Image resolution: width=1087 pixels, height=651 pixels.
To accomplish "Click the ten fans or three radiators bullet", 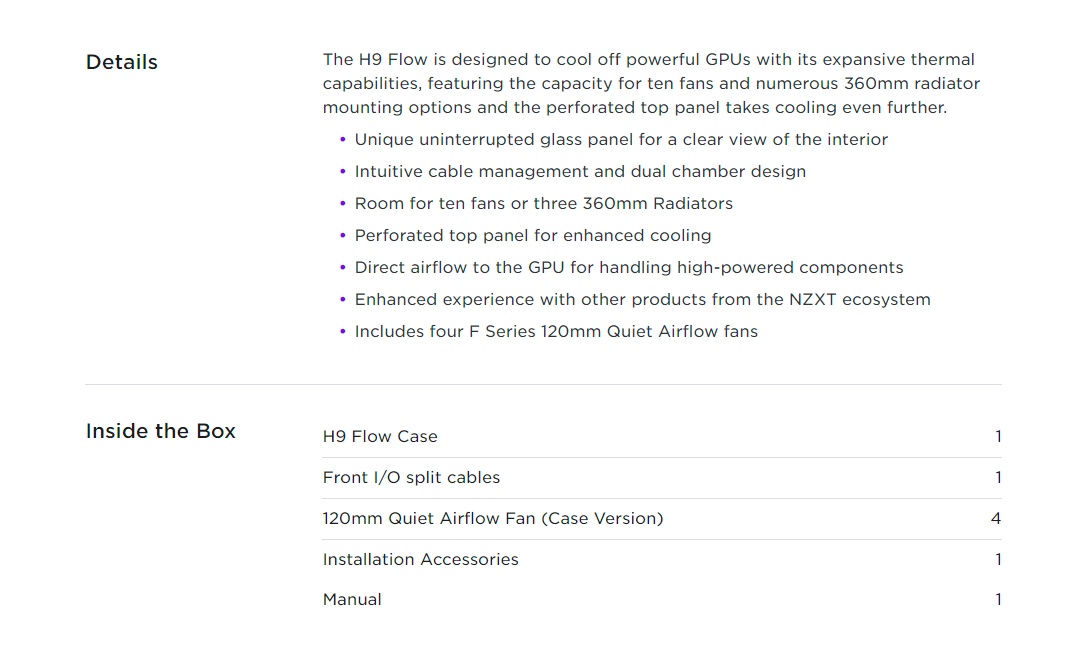I will 544,204.
